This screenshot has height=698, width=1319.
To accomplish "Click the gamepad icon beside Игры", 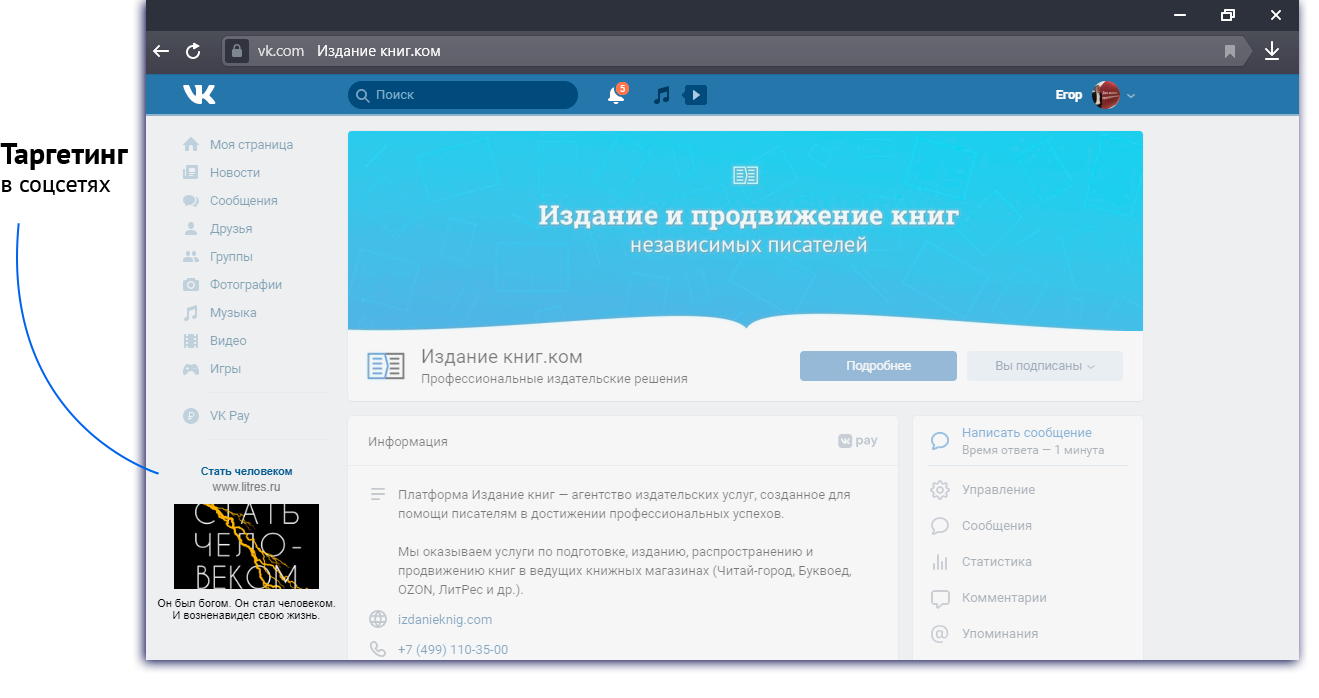I will click(191, 369).
